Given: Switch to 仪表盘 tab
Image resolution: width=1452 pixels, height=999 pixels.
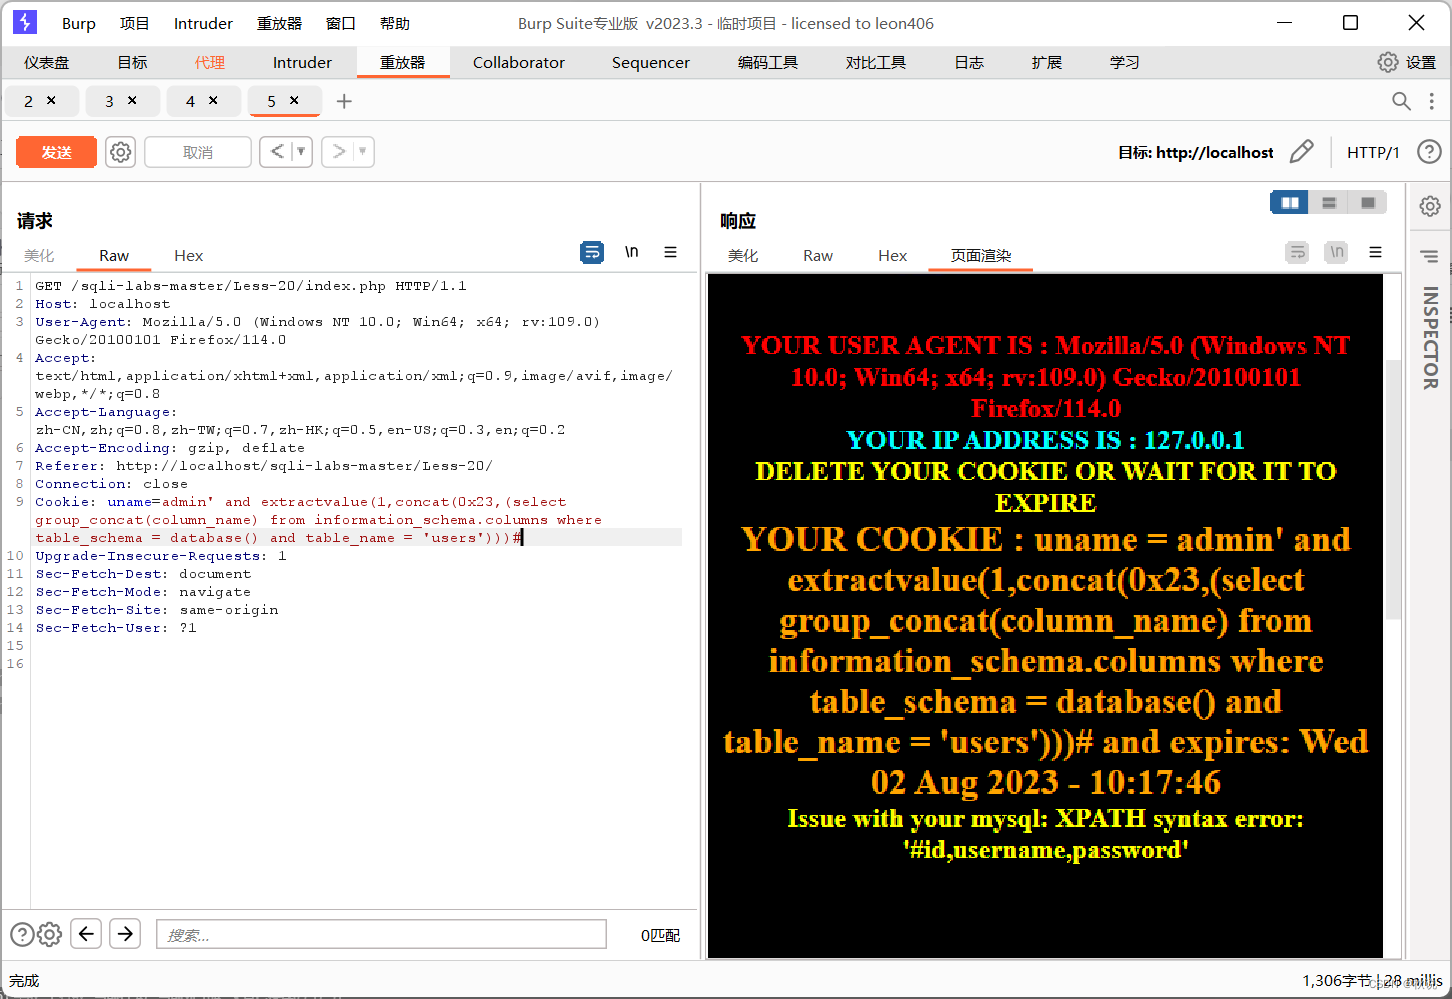Looking at the screenshot, I should (47, 62).
